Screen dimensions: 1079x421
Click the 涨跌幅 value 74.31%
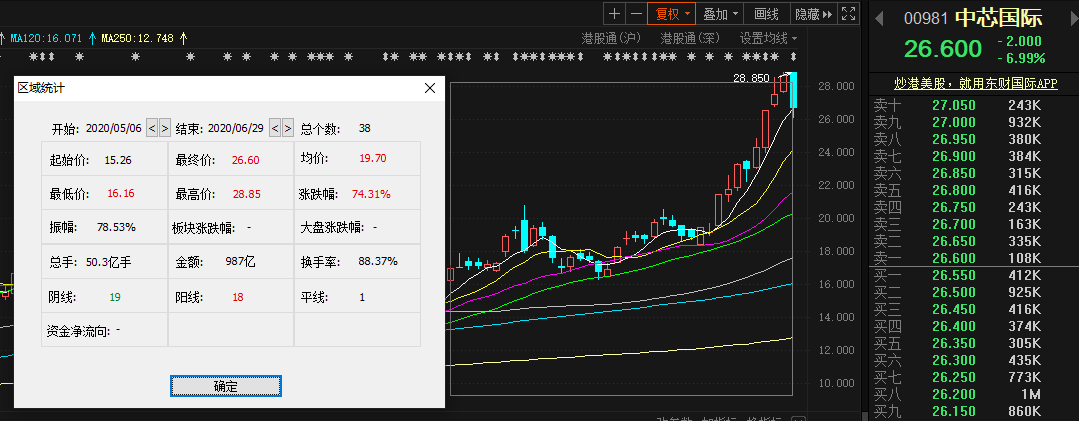pyautogui.click(x=371, y=193)
